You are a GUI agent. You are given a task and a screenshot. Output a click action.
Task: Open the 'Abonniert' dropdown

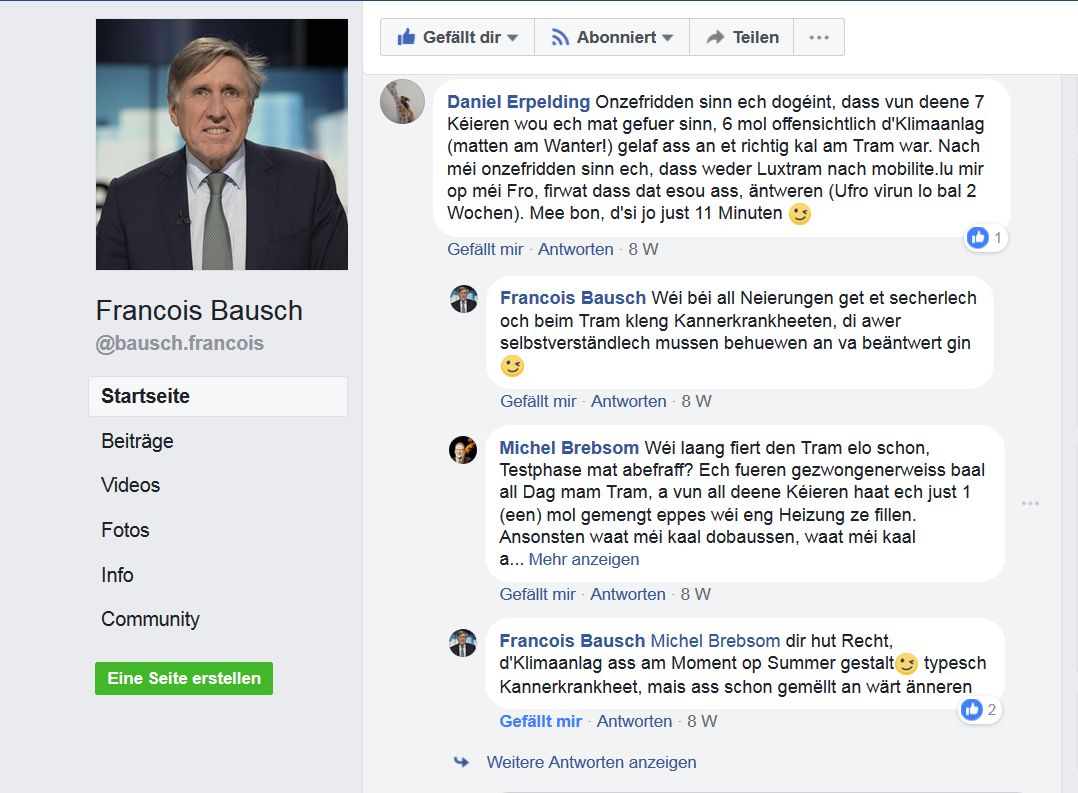point(612,37)
